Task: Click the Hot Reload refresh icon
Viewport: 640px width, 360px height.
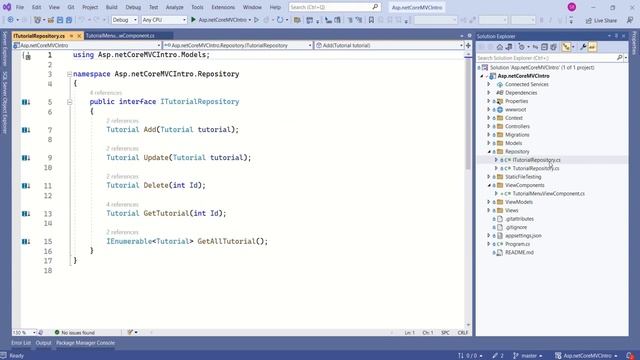Action: pyautogui.click(x=280, y=20)
